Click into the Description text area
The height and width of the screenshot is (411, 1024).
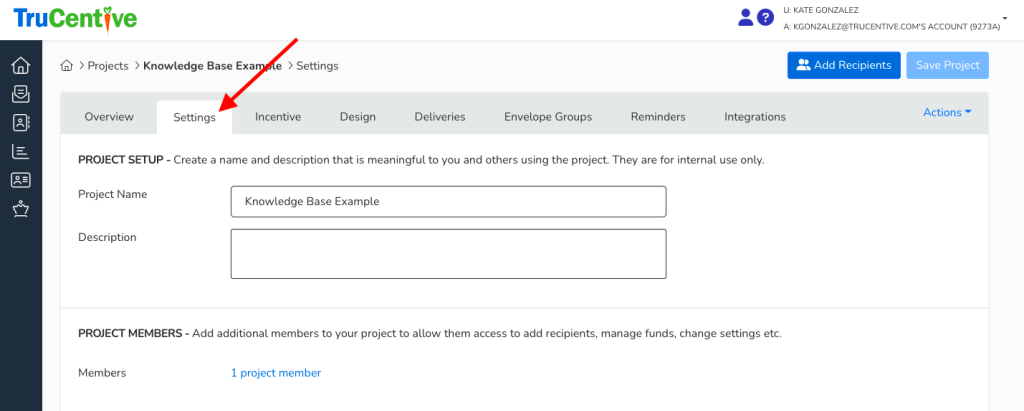[448, 254]
